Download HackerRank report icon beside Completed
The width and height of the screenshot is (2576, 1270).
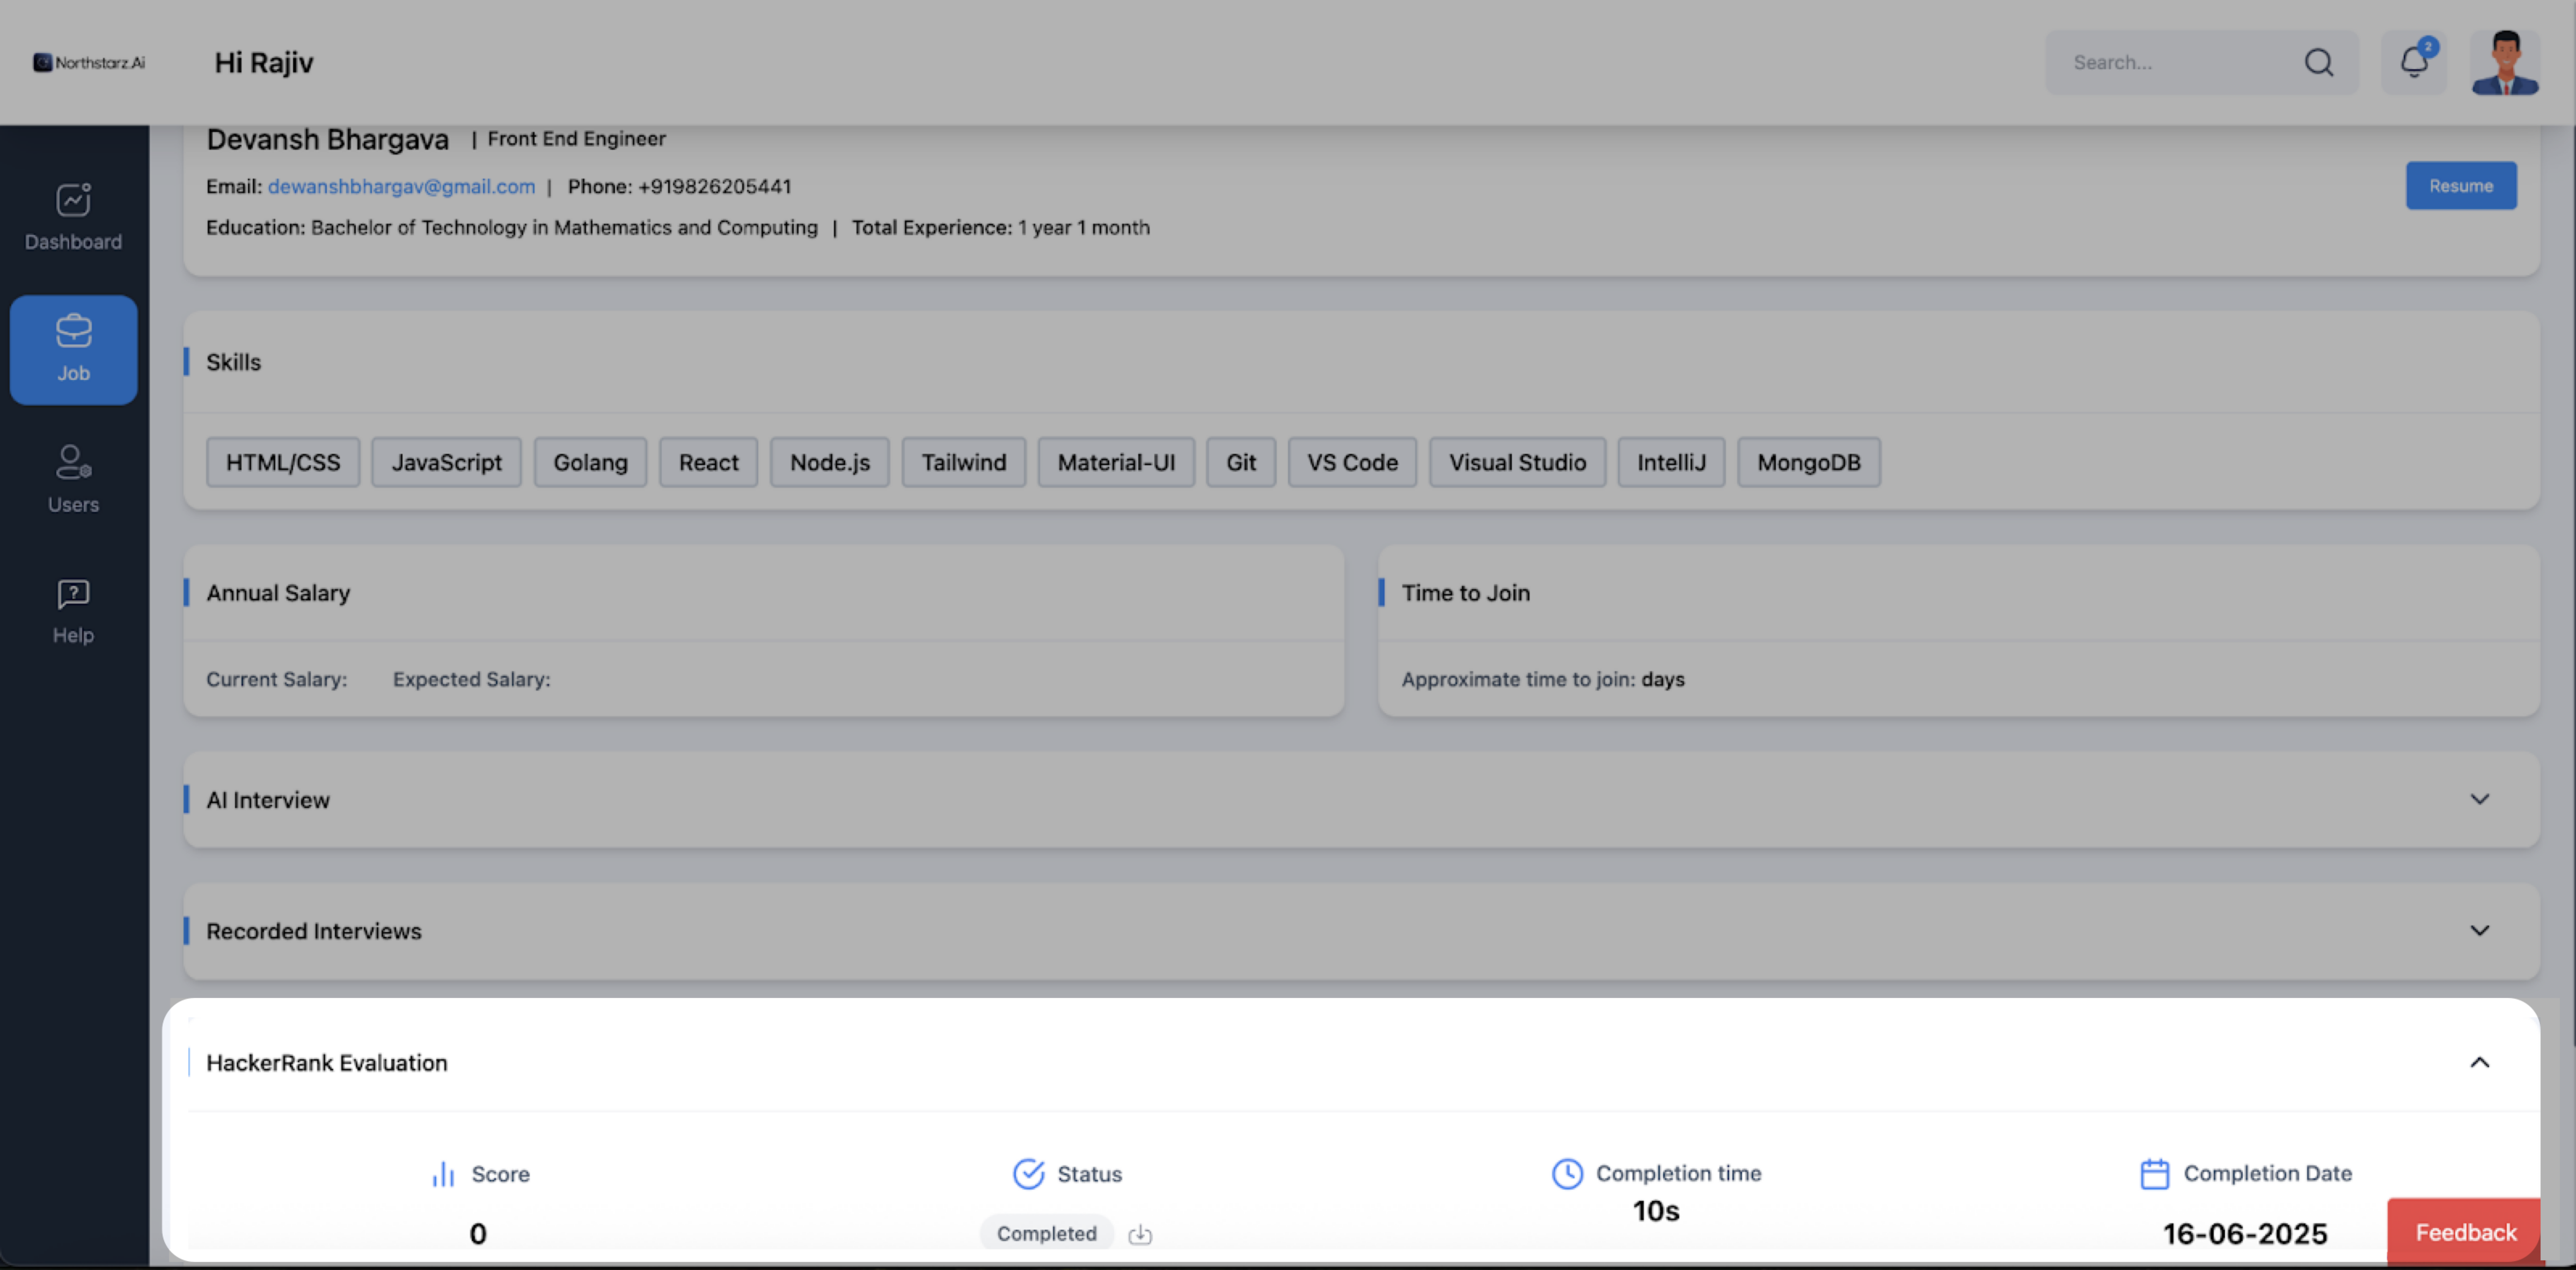click(1140, 1234)
